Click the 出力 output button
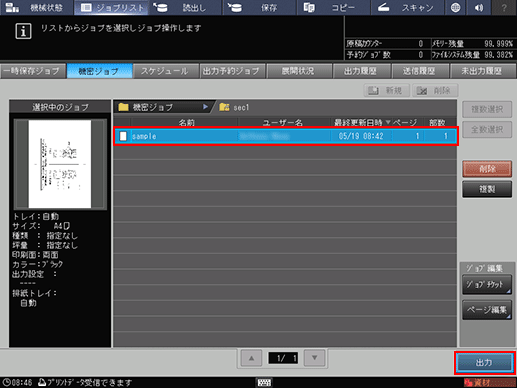The height and width of the screenshot is (388, 517). click(x=484, y=363)
